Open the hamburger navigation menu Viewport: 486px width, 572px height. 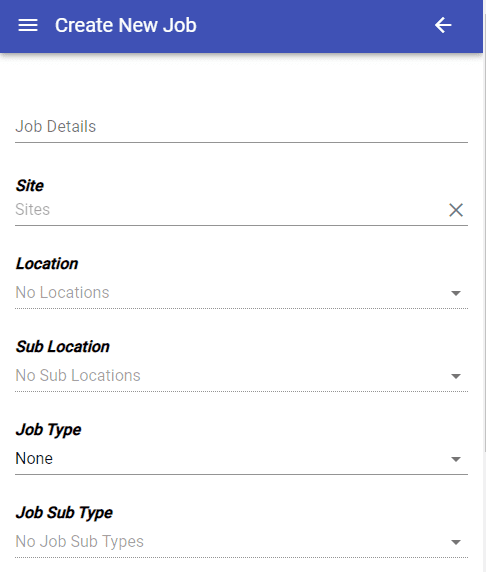coord(28,25)
